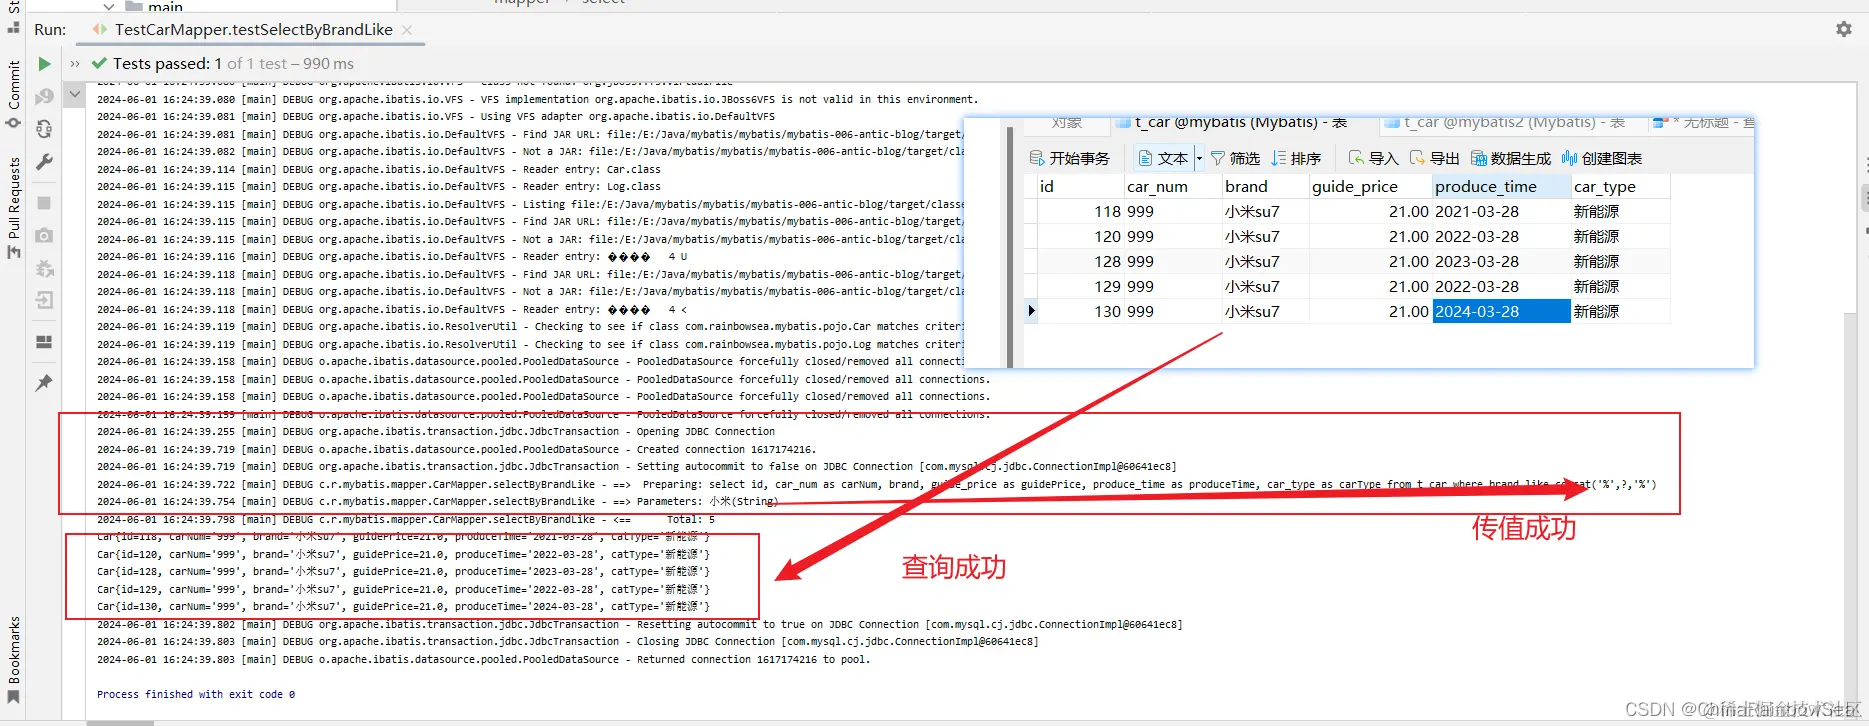Screen dimensions: 1869x726
Task: Click the 数据生成 (data generation) button
Action: click(x=1511, y=158)
